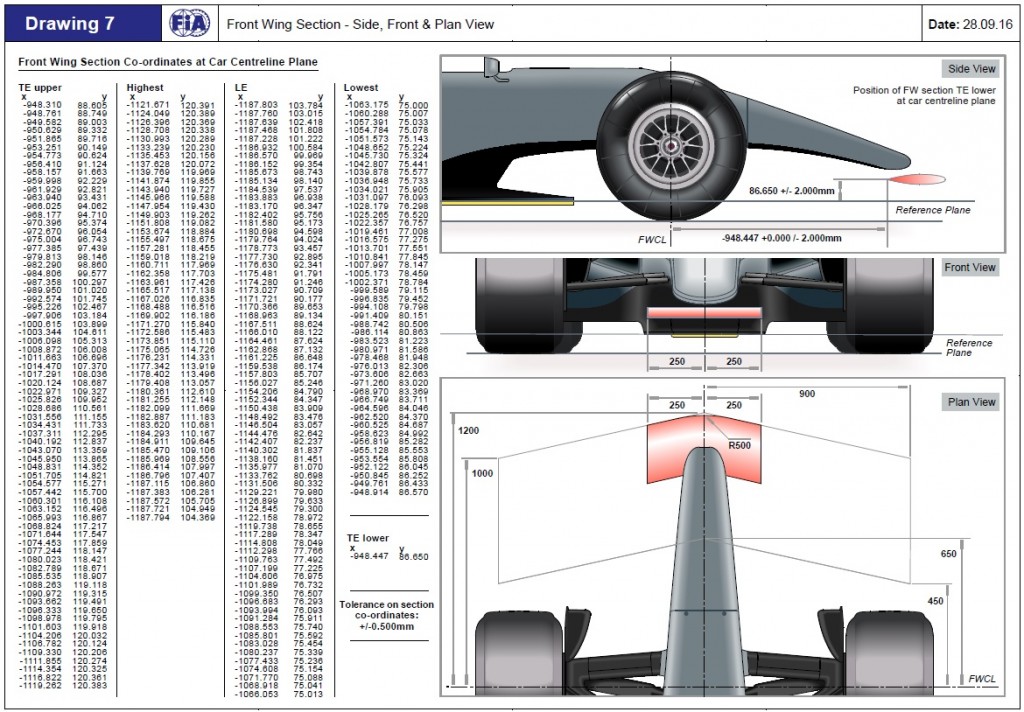The image size is (1024, 712).
Task: Select the first LE x value "-1187.803"
Action: point(256,105)
